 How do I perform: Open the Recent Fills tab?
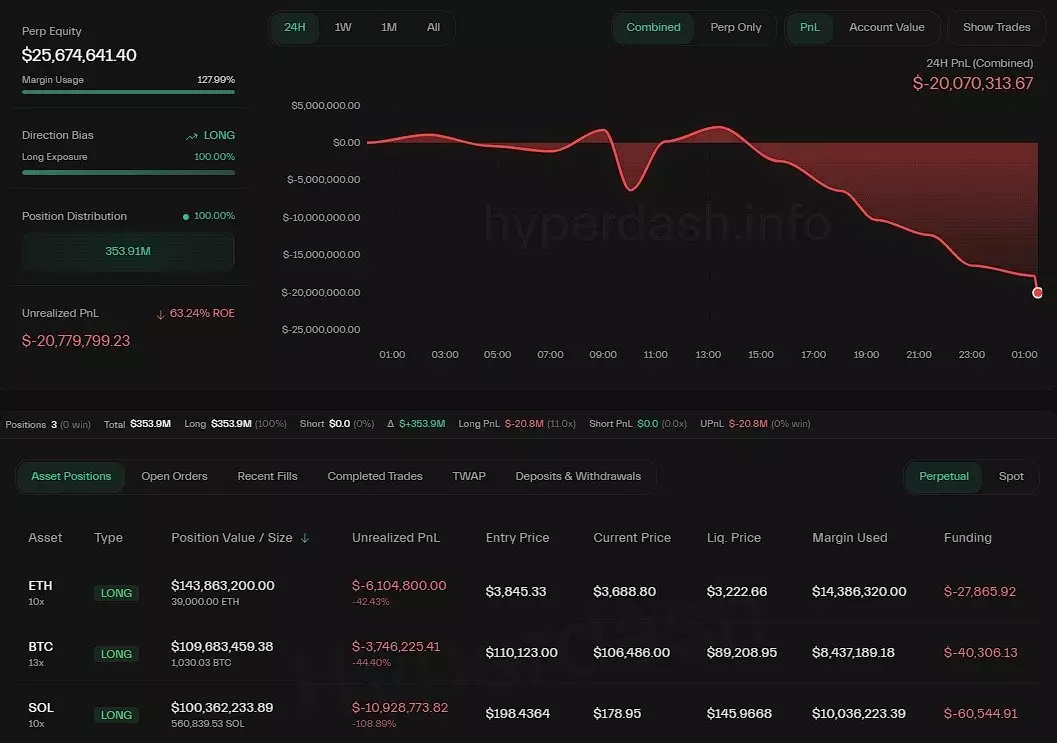267,476
